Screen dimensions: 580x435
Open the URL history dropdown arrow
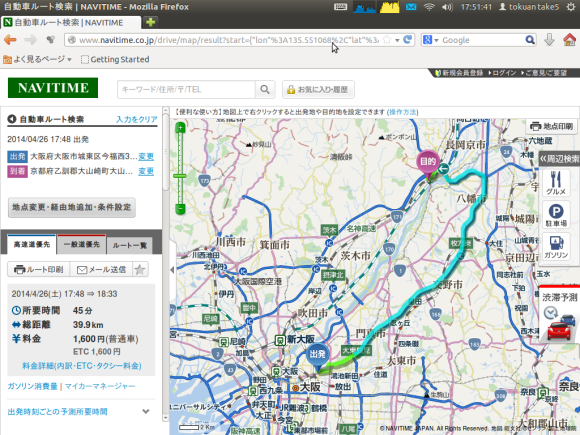[x=397, y=40]
